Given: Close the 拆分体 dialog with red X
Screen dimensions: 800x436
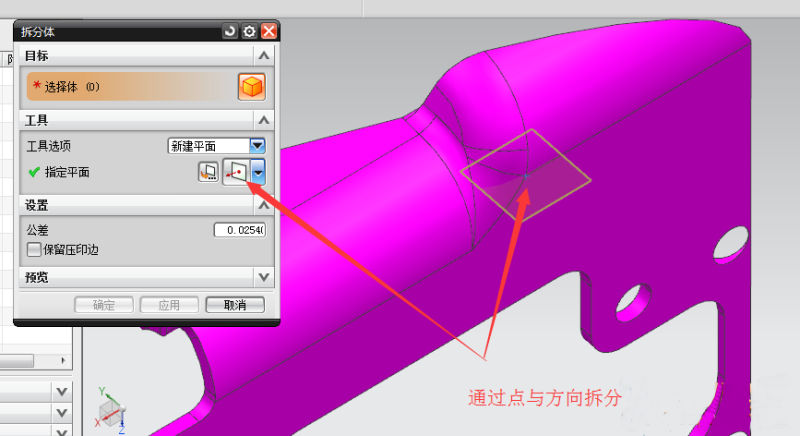Looking at the screenshot, I should click(x=267, y=32).
